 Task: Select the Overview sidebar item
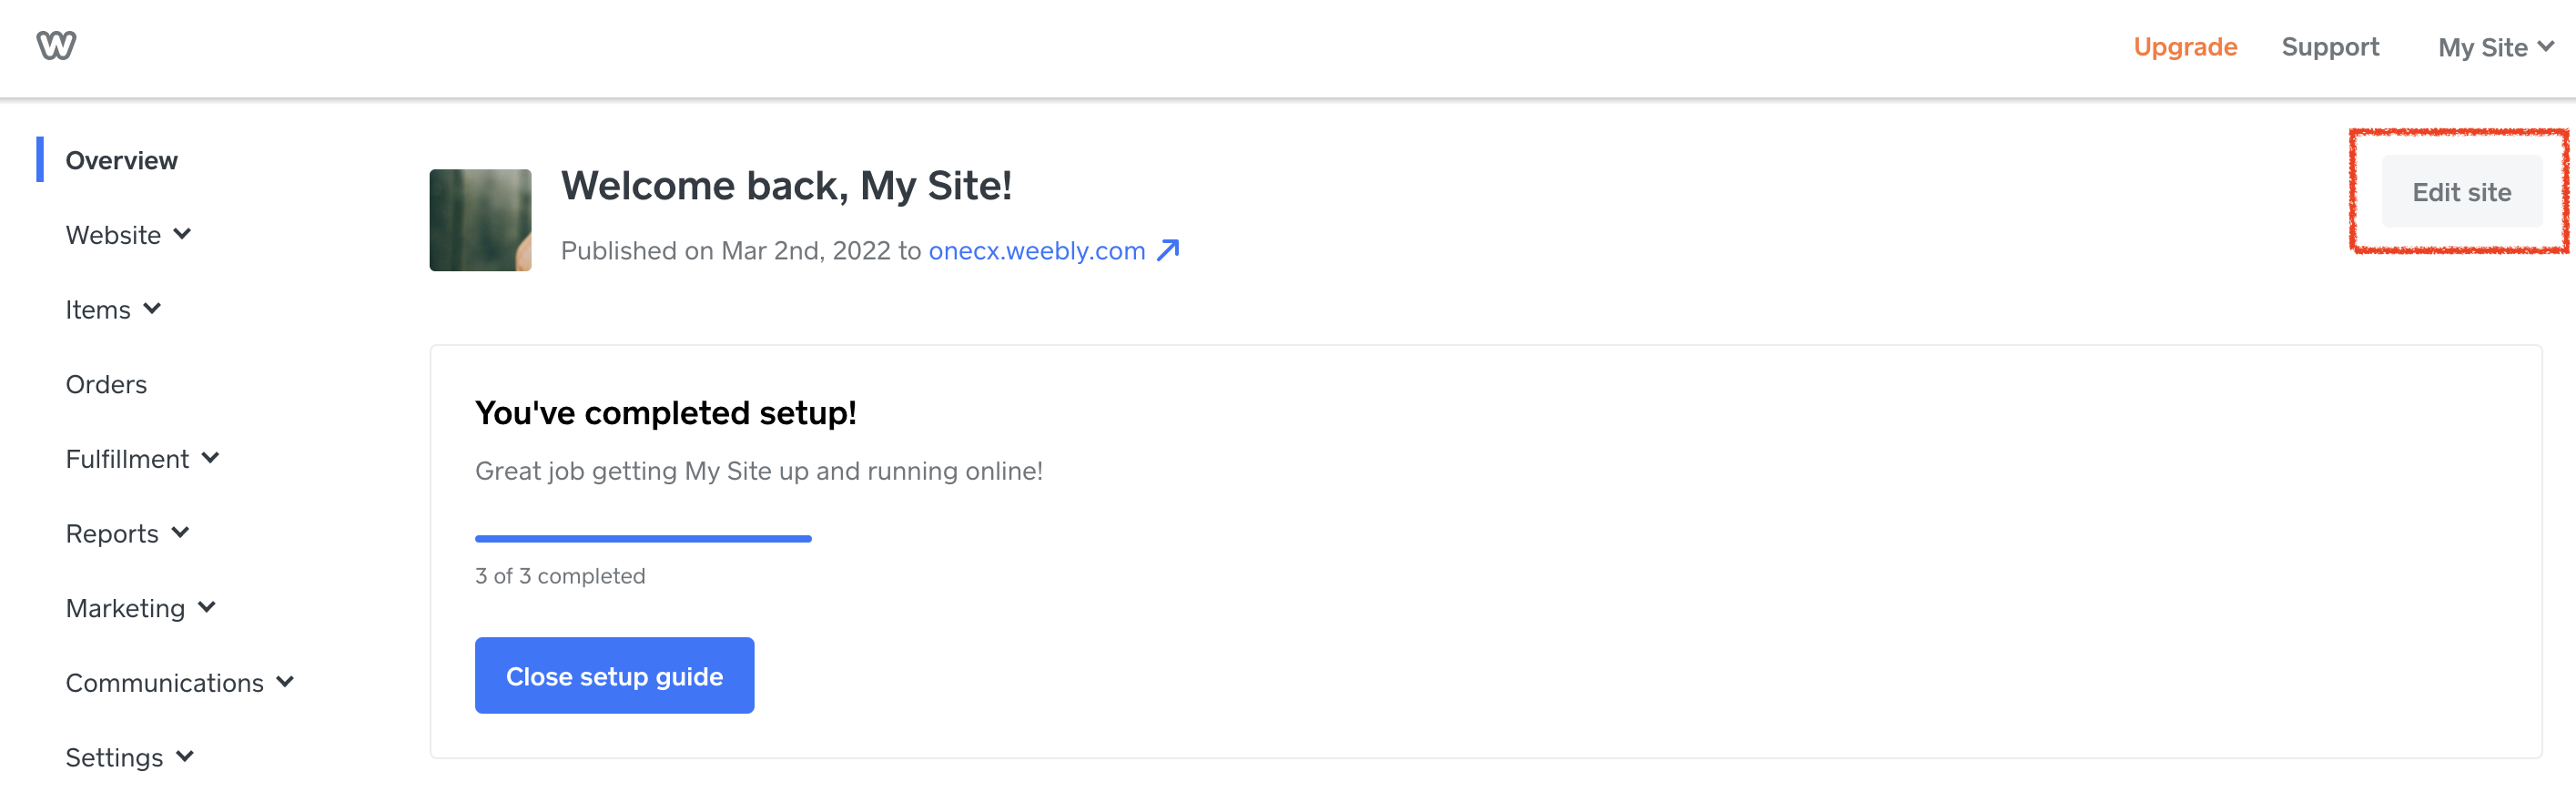coord(121,160)
